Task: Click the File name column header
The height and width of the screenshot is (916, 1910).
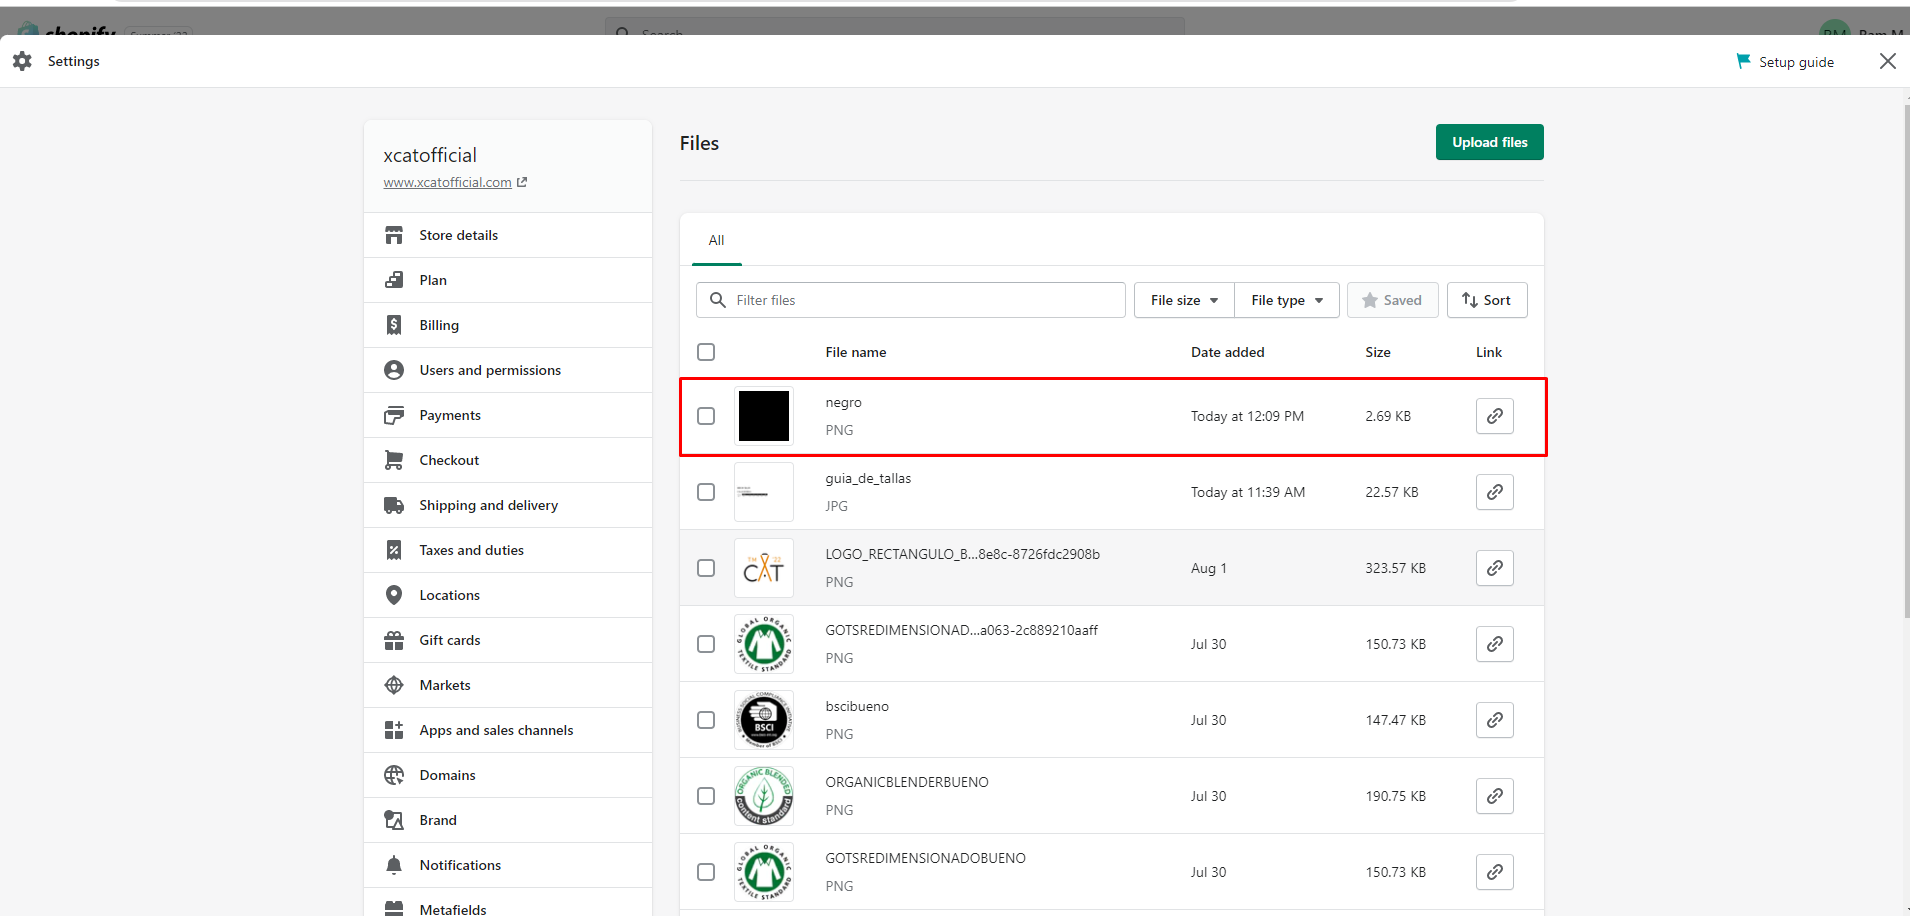Action: coord(855,352)
